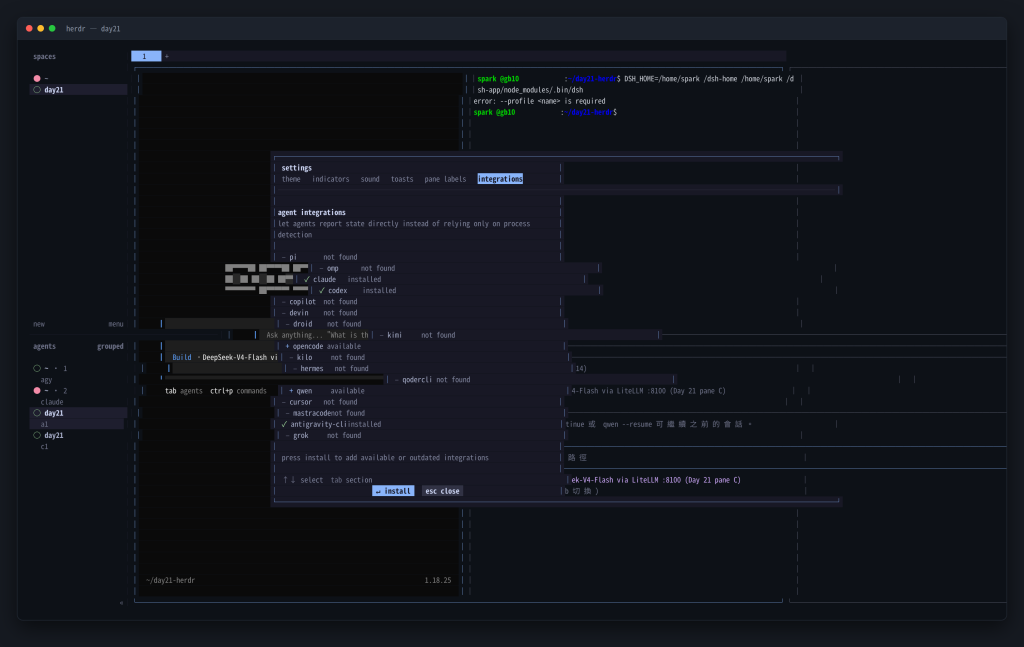
Task: Click the green checkmark beside codex
Action: 321,291
